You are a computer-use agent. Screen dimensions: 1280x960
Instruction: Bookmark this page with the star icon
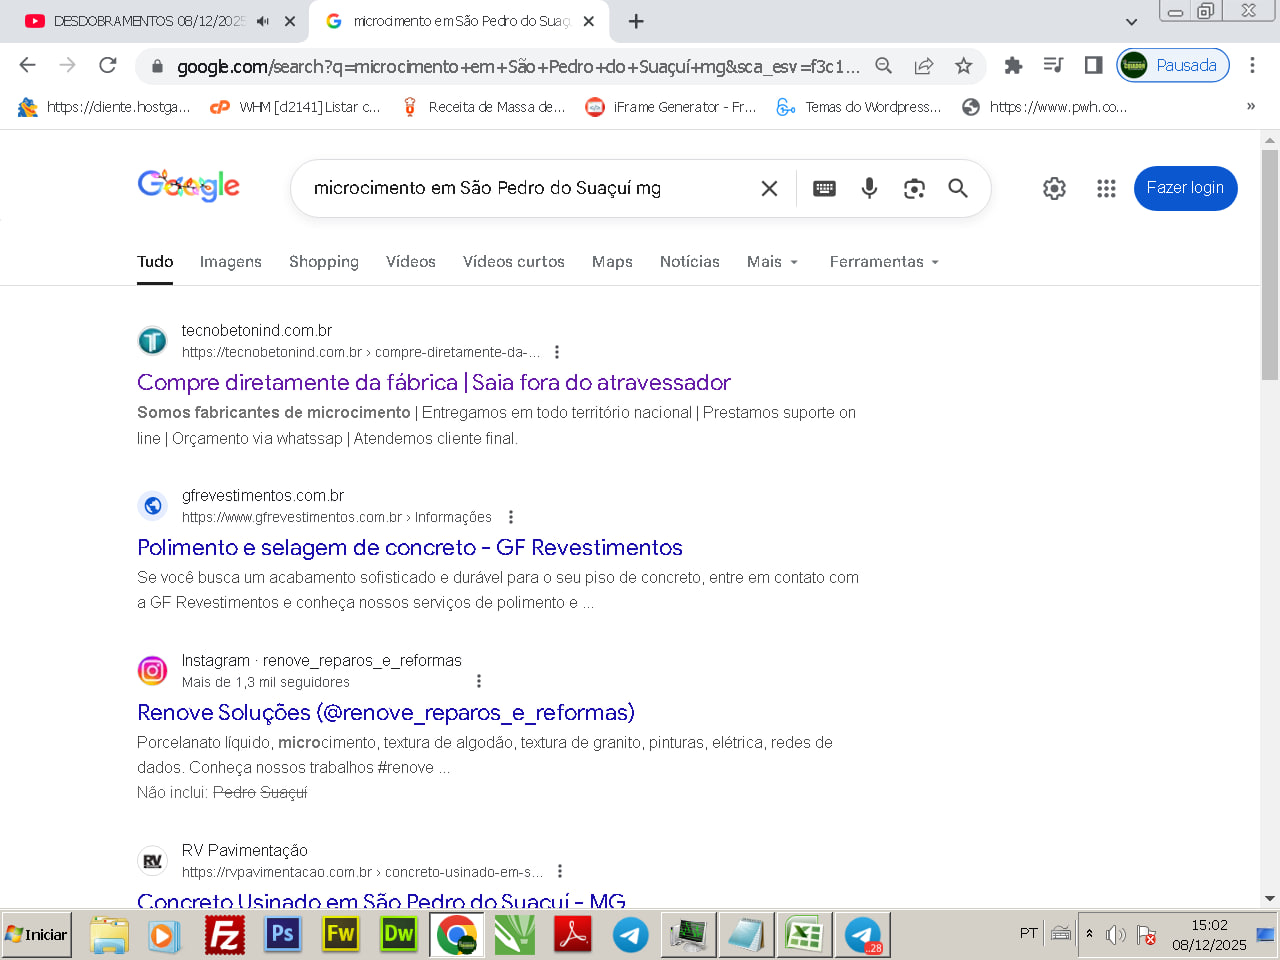[x=963, y=66]
